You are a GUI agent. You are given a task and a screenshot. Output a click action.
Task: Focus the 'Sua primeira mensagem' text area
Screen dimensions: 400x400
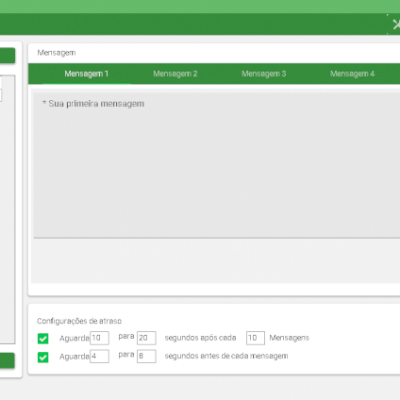click(x=217, y=165)
